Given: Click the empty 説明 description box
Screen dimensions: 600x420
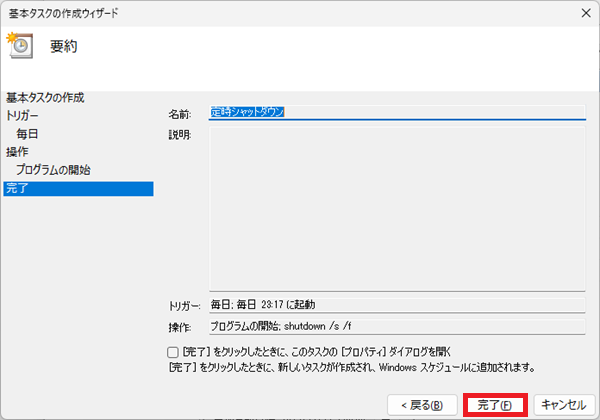Looking at the screenshot, I should pyautogui.click(x=397, y=209).
